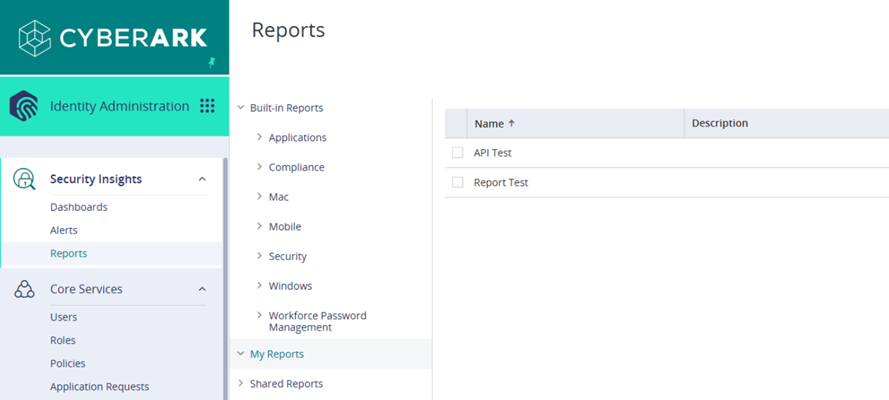The image size is (889, 400).
Task: Open Dashboards in the sidebar
Action: [79, 207]
